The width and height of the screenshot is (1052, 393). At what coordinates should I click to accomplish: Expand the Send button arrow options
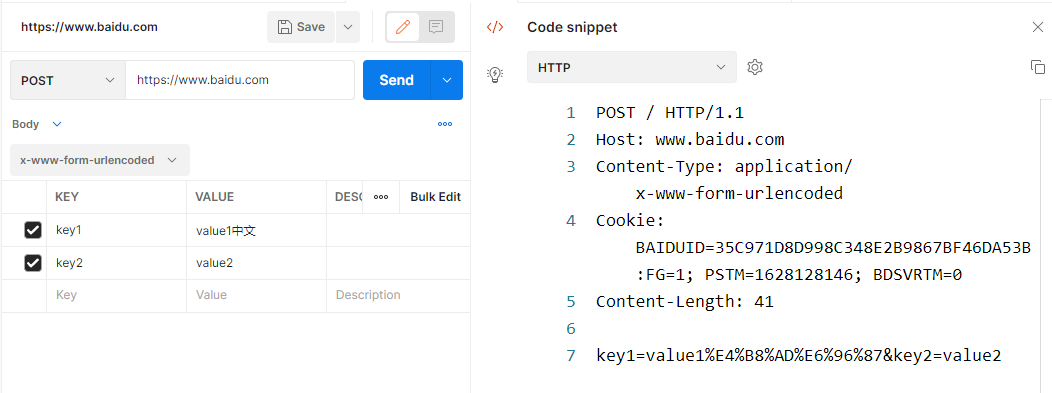point(448,80)
